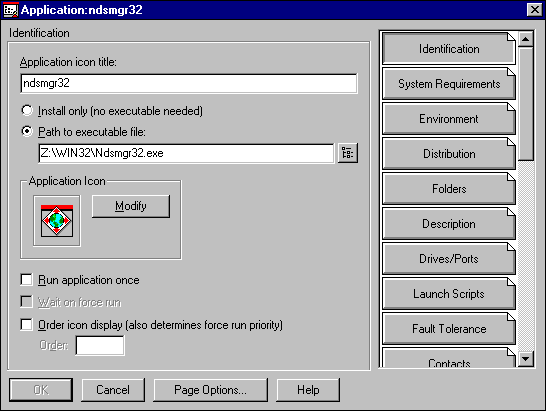Select Path to executable file radio button
The width and height of the screenshot is (546, 411).
(x=27, y=131)
